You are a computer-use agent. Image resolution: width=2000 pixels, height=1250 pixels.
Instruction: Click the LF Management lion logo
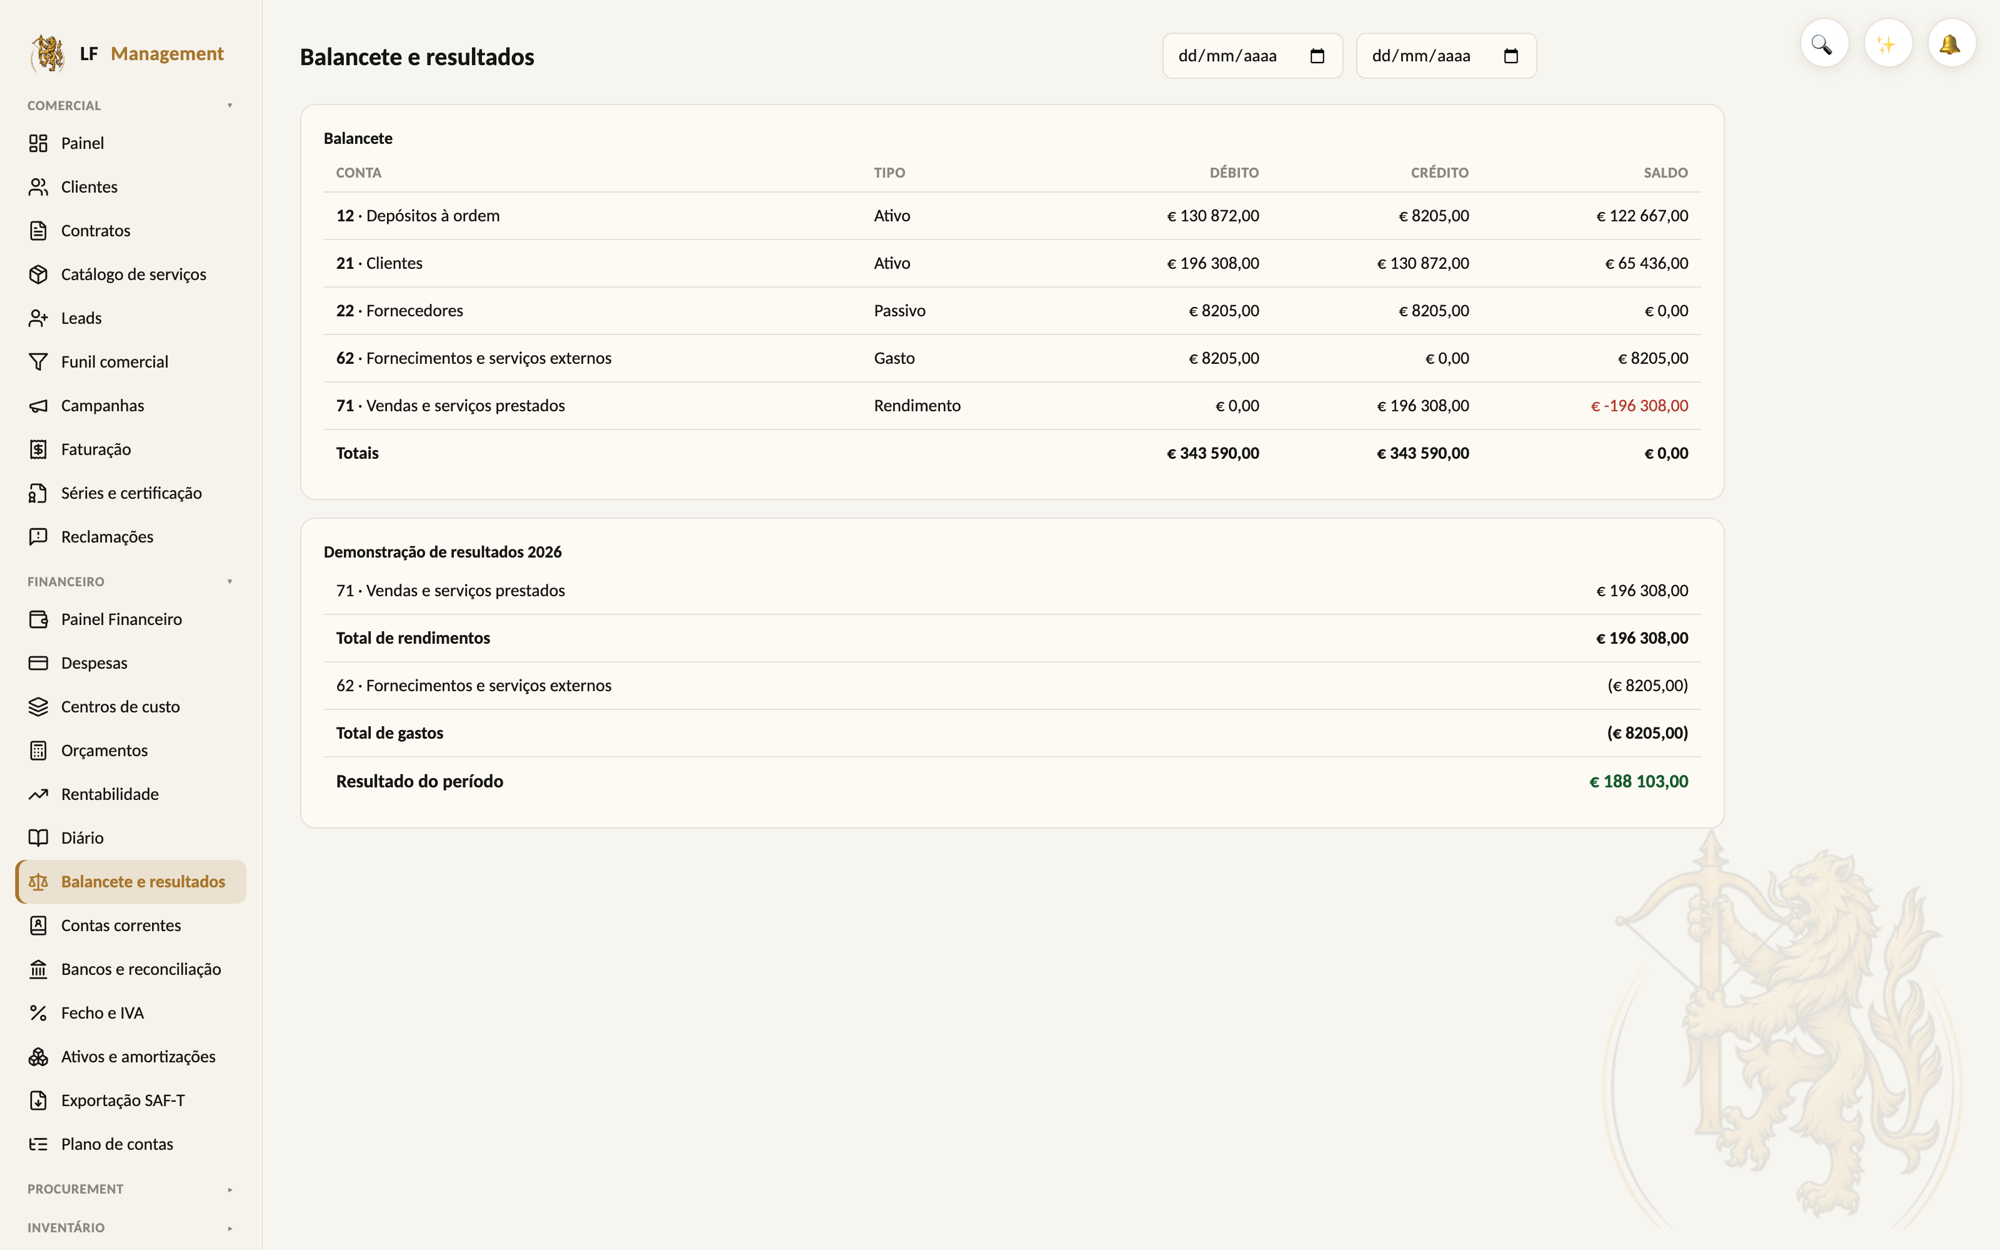pos(47,53)
